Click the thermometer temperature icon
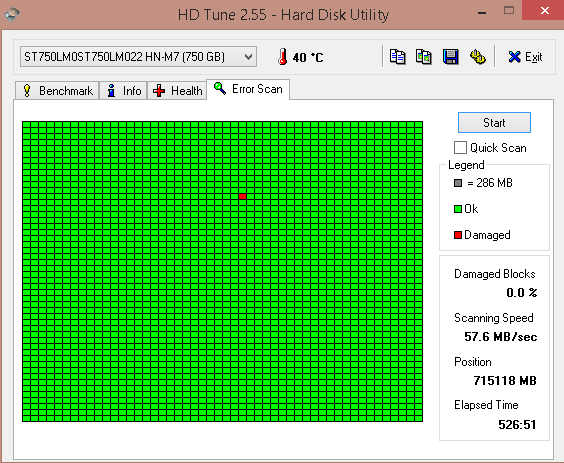This screenshot has width=564, height=463. pos(283,56)
